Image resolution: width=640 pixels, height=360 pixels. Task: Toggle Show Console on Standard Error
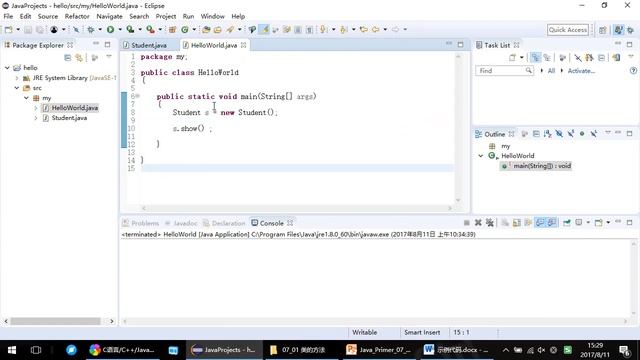pos(552,223)
